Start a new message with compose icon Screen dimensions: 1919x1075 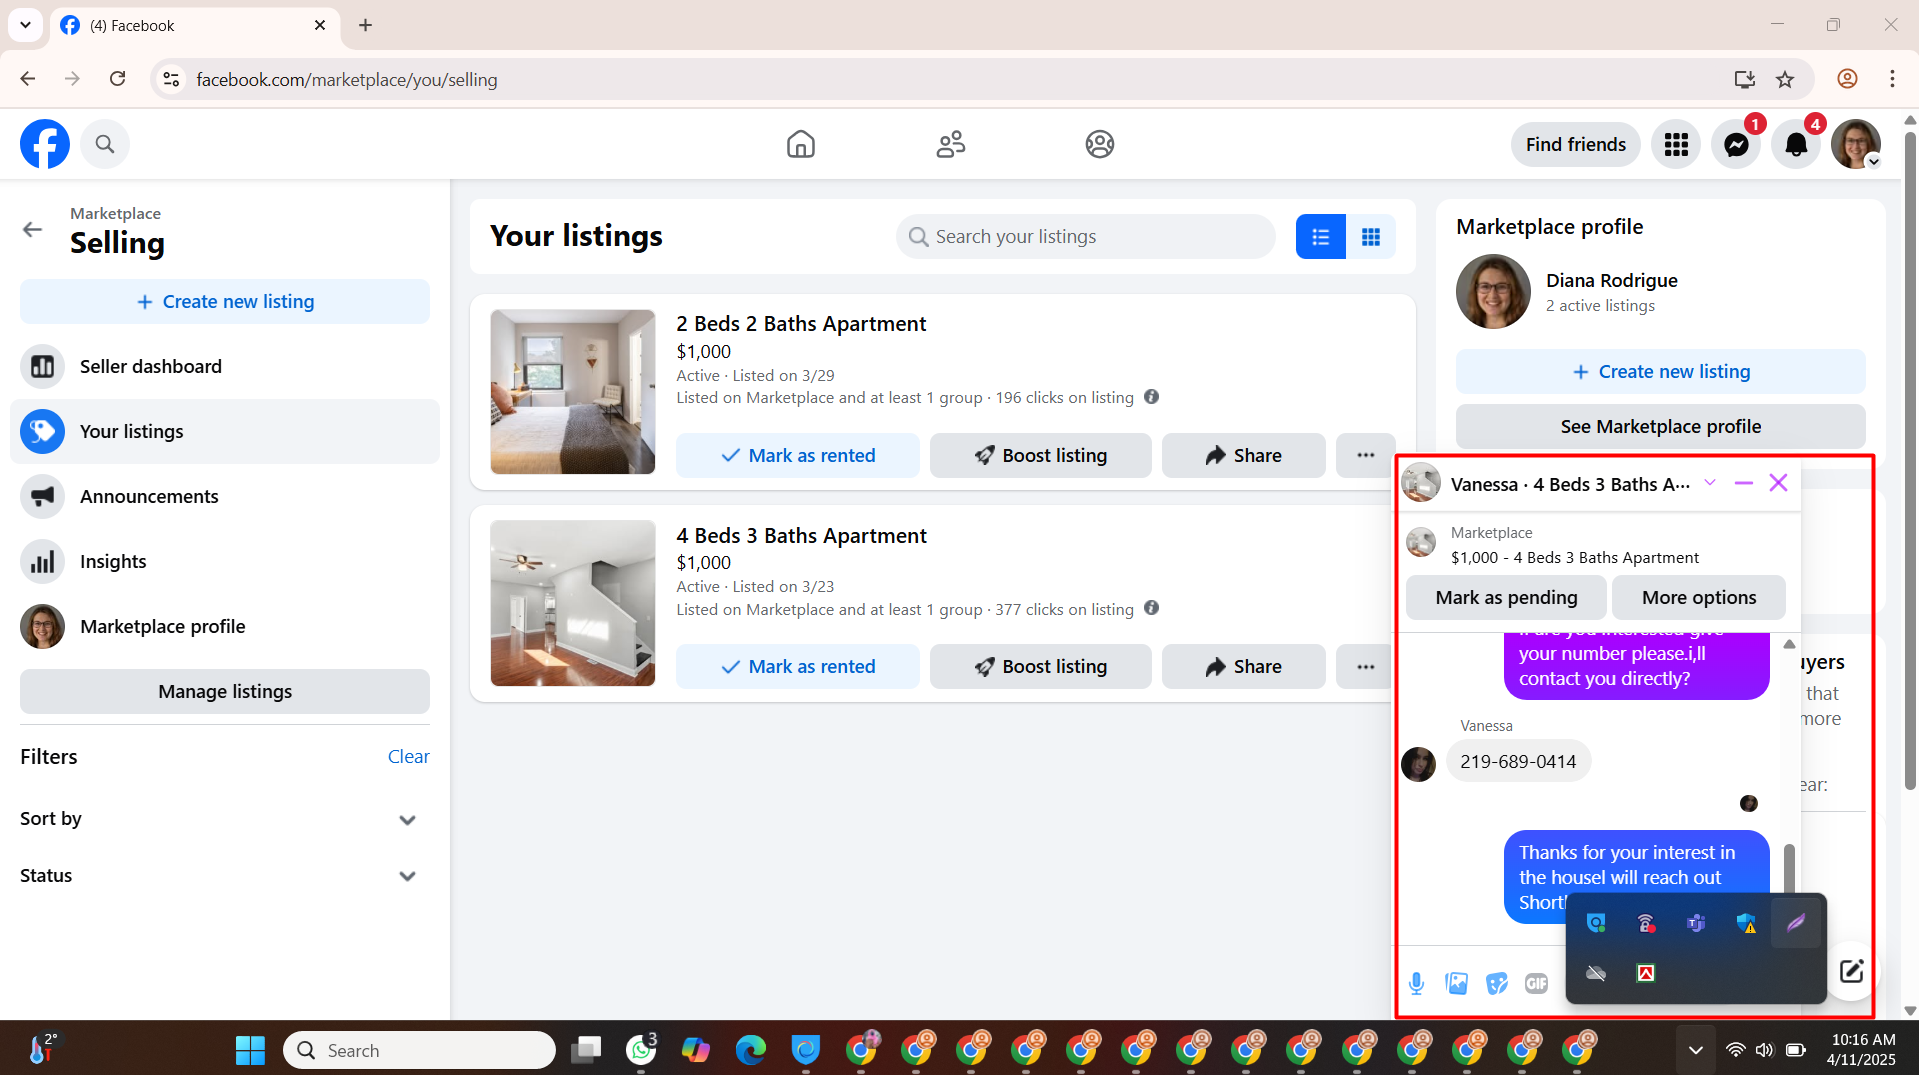[1851, 970]
